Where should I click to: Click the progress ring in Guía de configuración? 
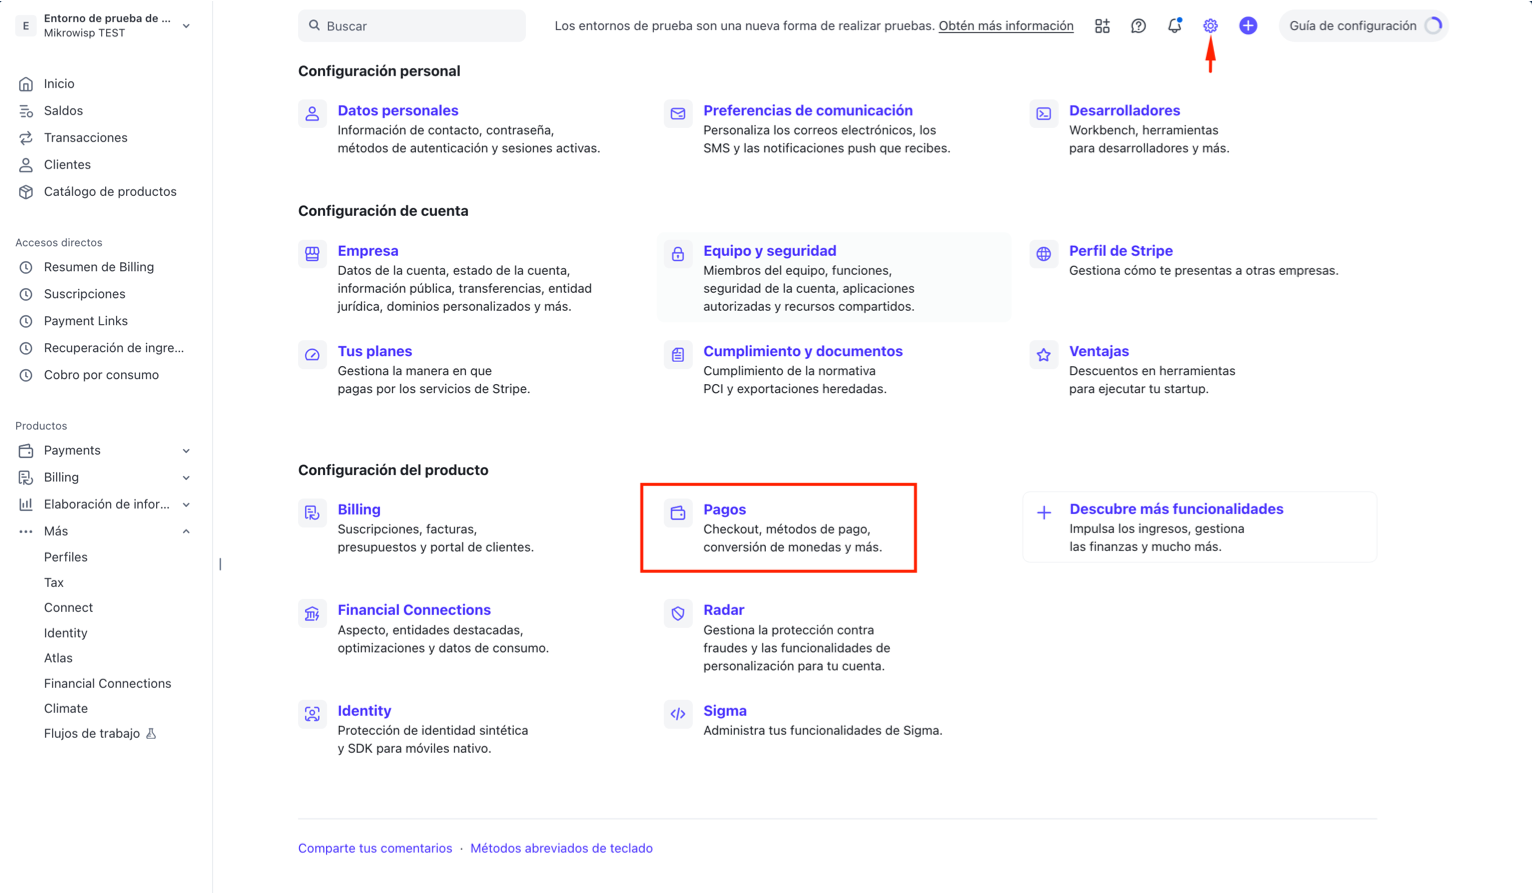1433,26
